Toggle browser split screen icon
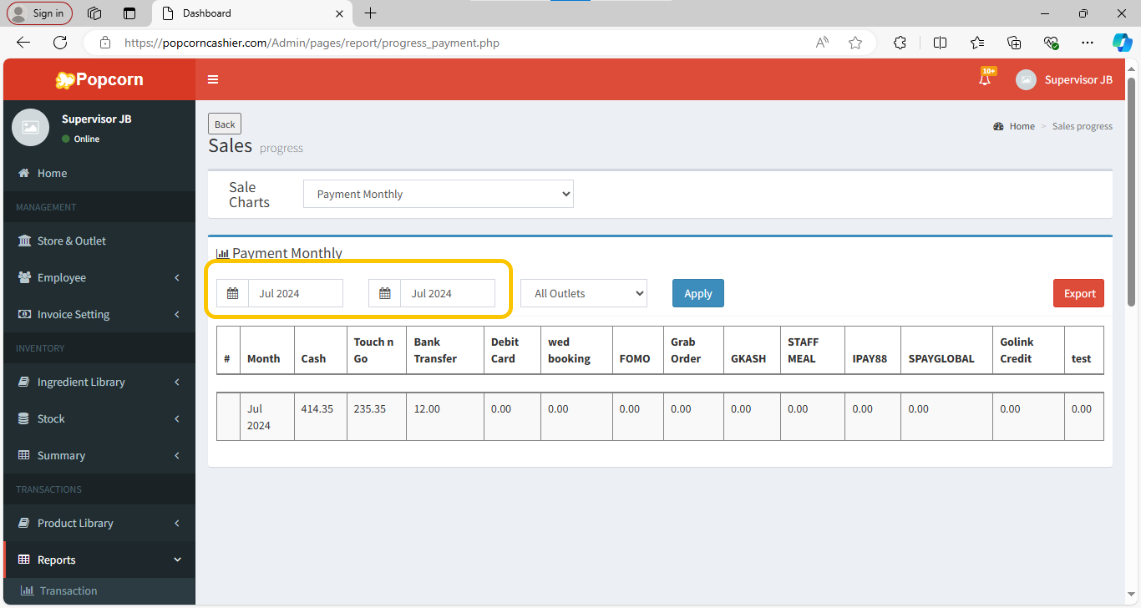The height and width of the screenshot is (608, 1141). tap(940, 43)
